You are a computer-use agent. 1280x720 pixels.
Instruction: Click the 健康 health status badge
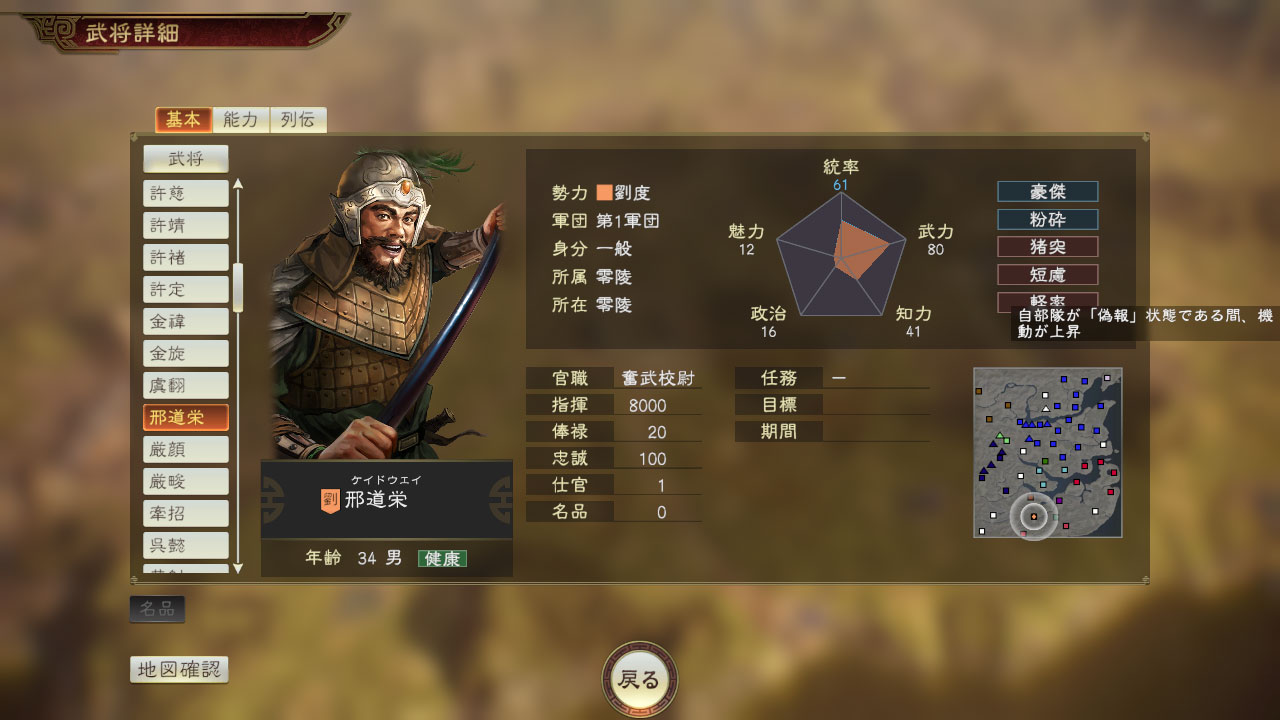point(442,559)
